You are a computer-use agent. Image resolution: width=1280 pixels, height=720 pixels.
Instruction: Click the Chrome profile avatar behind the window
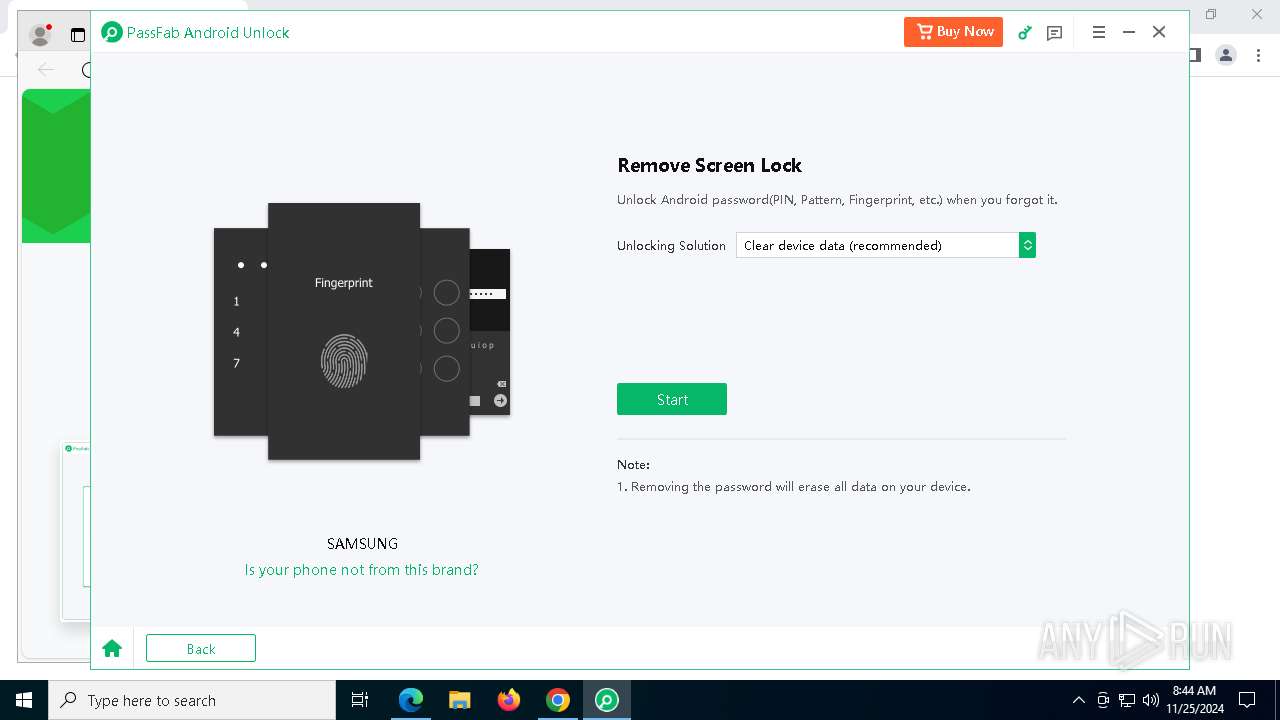[1226, 55]
